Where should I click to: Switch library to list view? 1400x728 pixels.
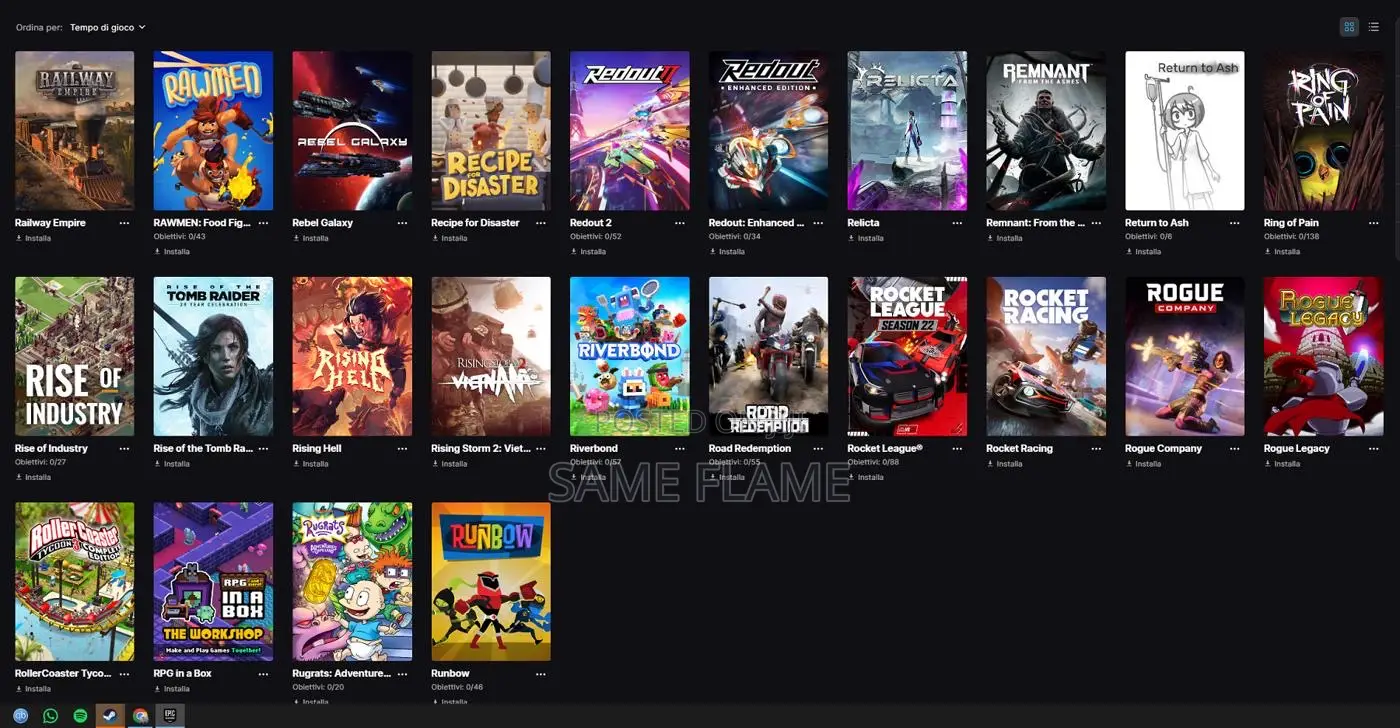pos(1374,27)
